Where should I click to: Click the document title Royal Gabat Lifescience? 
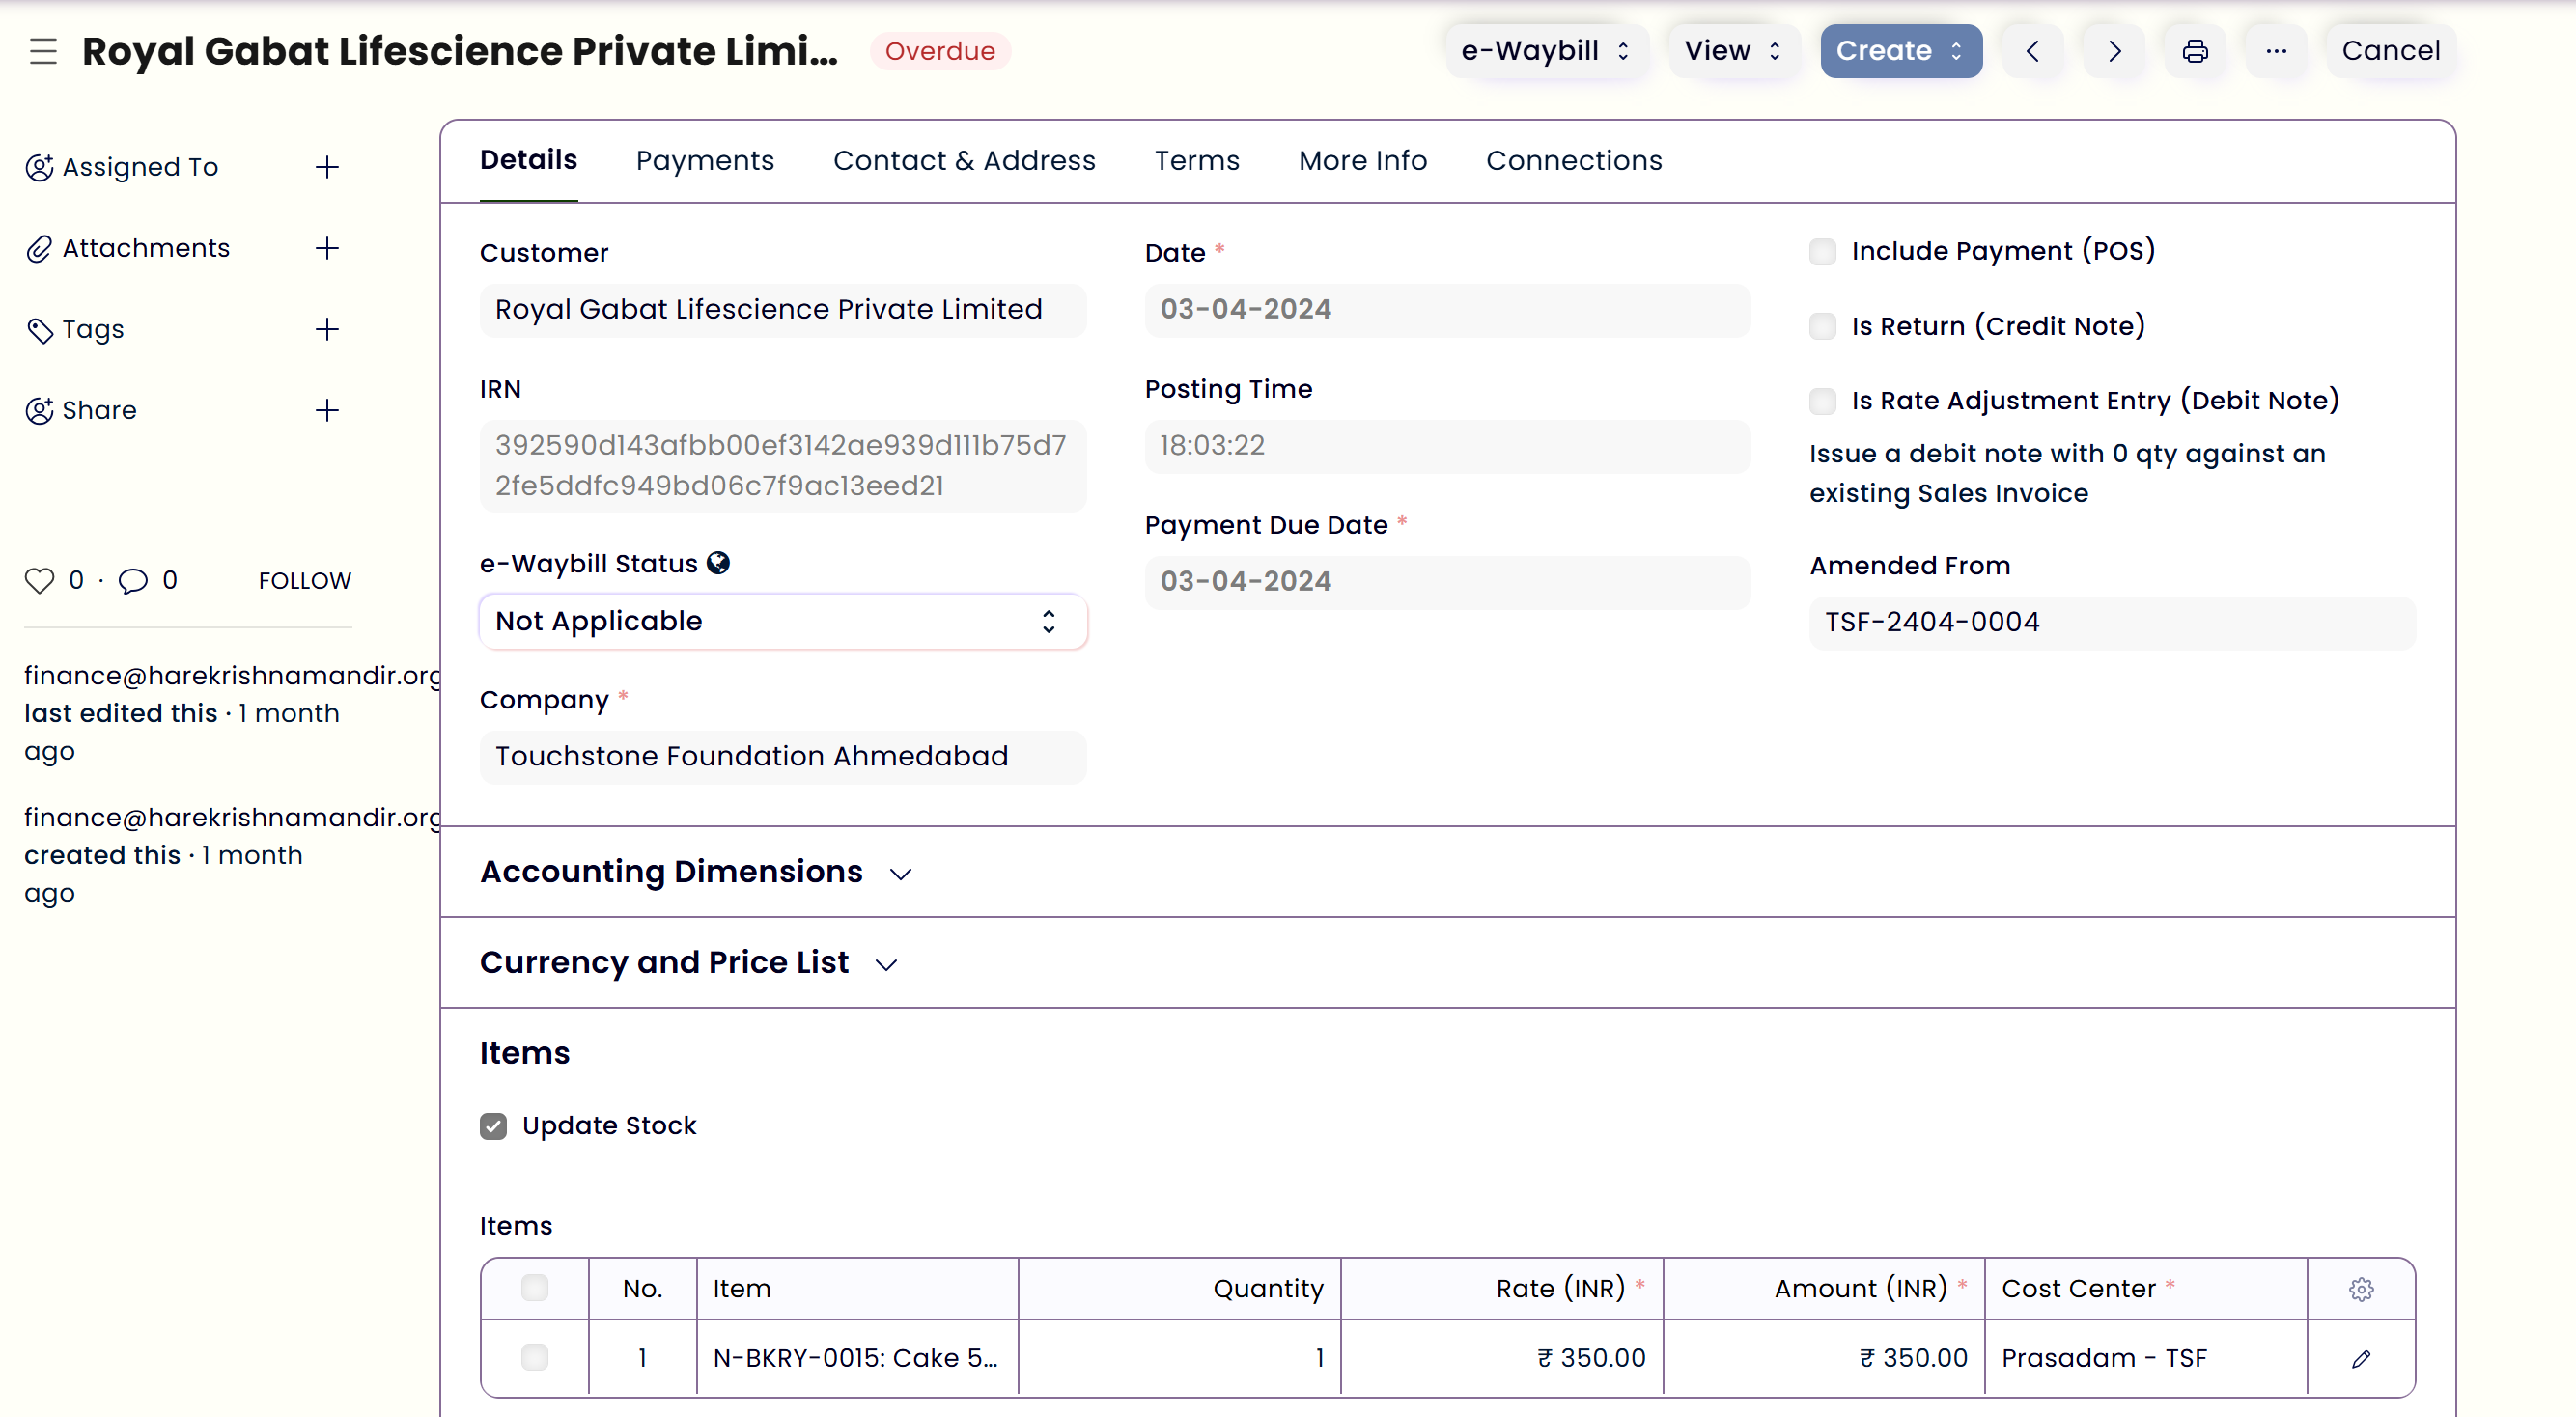[x=460, y=51]
